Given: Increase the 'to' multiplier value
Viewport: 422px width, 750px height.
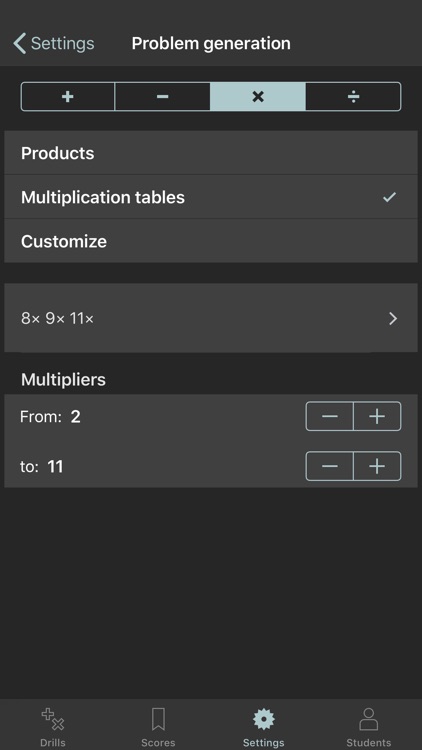Looking at the screenshot, I should (x=377, y=466).
